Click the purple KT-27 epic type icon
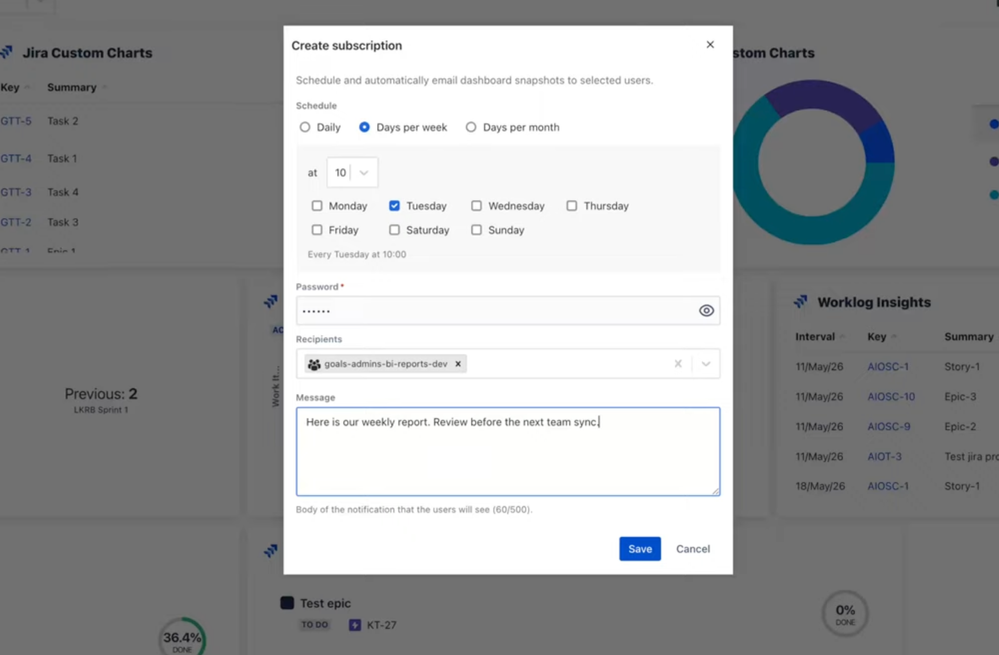999x655 pixels. pos(355,625)
